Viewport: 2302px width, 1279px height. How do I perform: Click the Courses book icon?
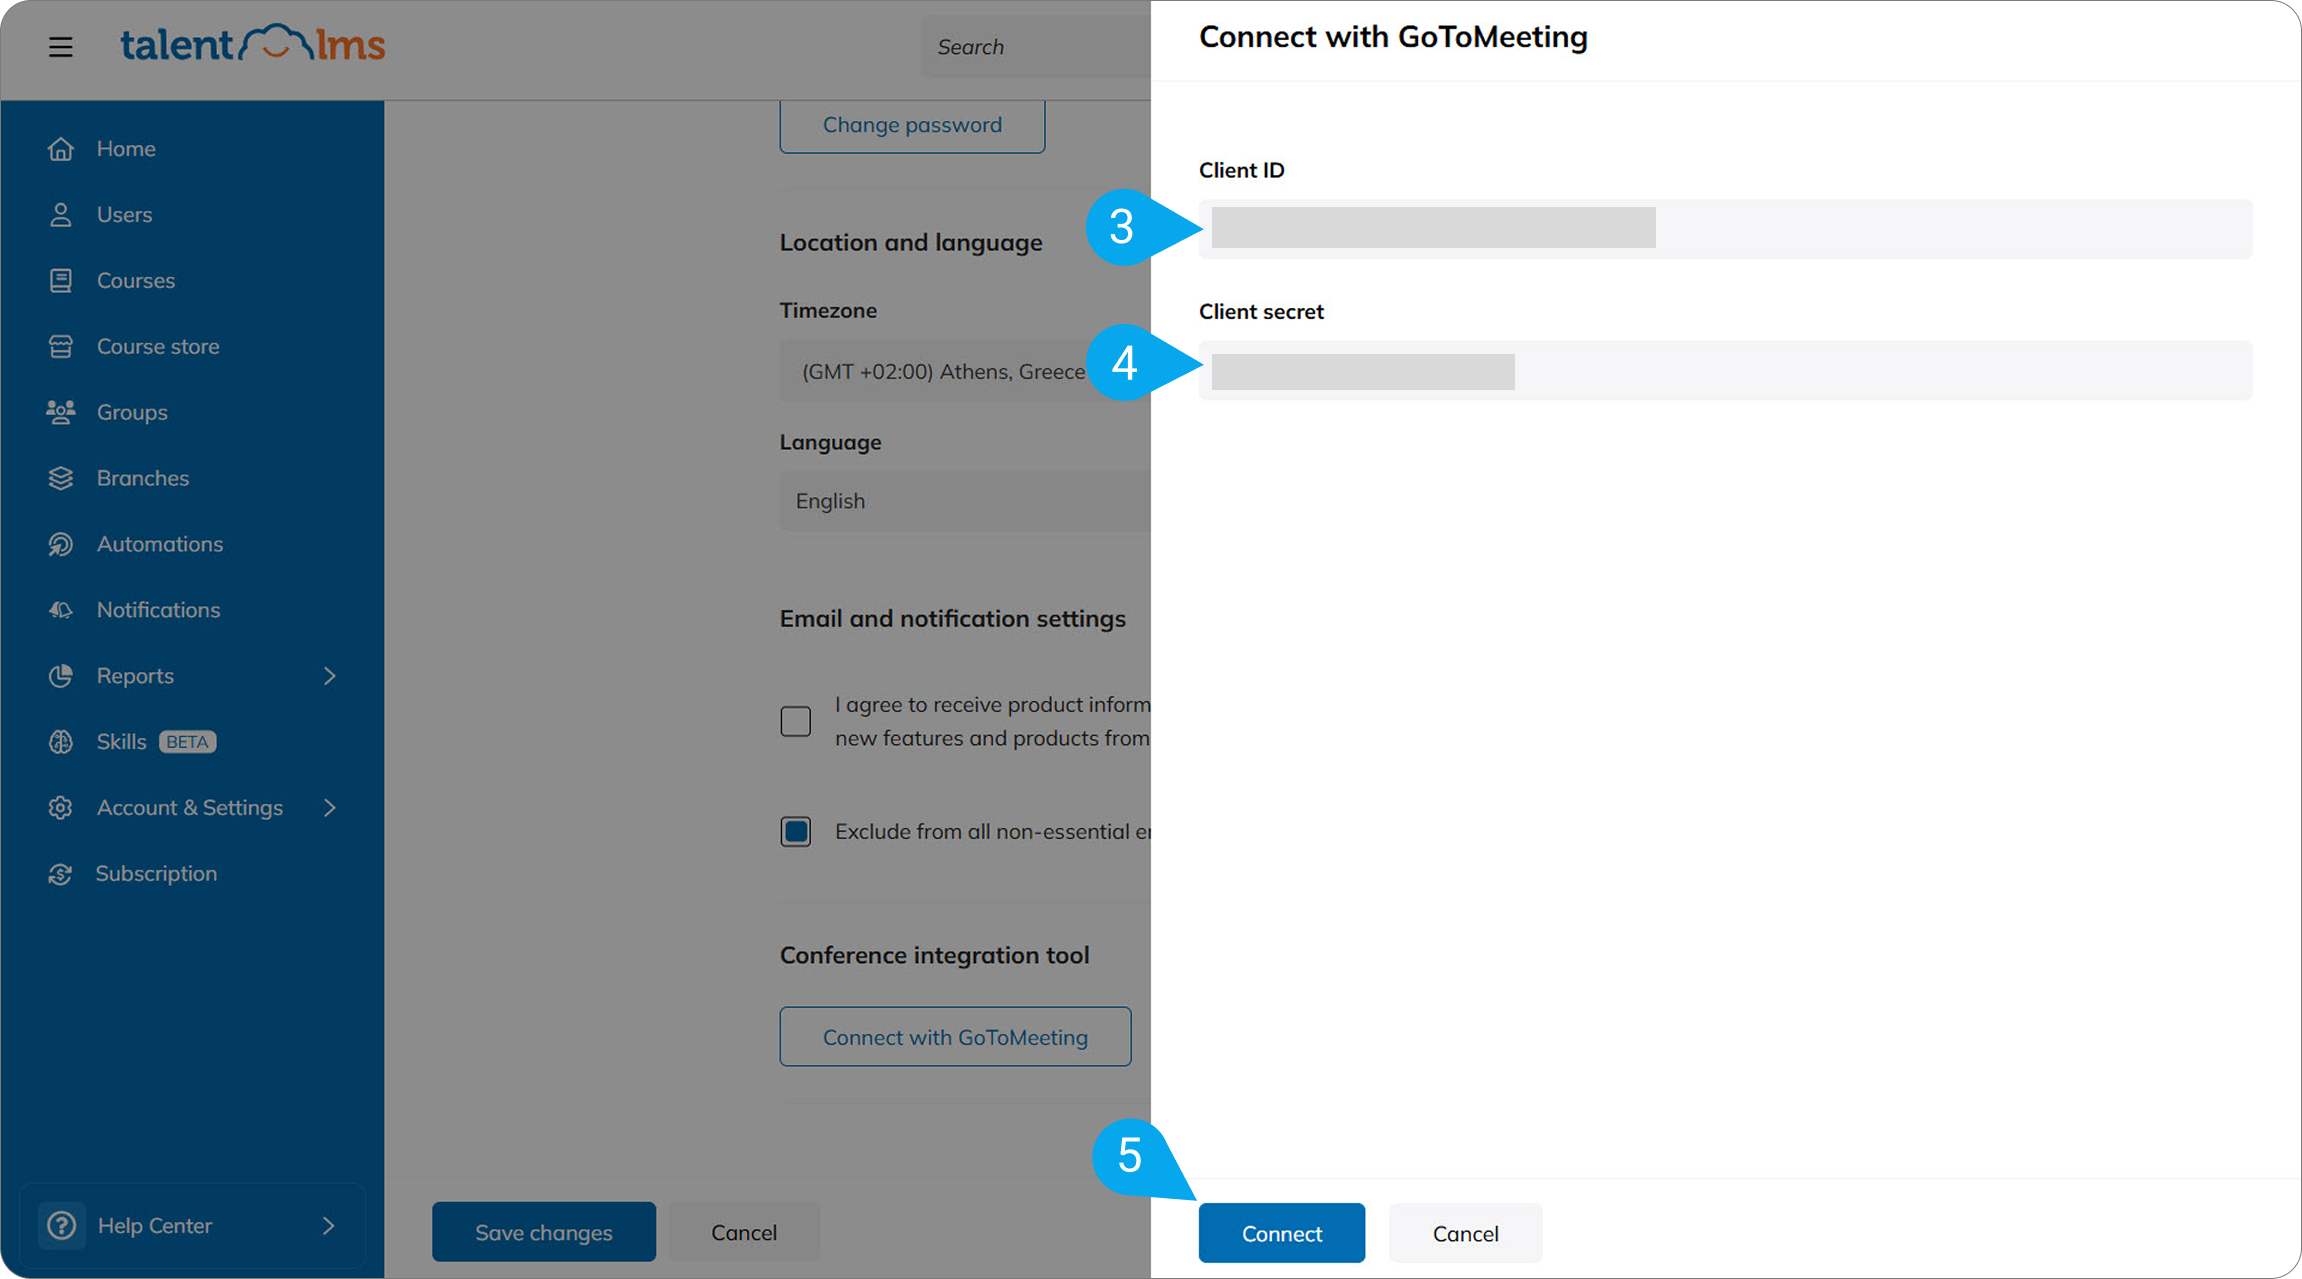[x=61, y=281]
